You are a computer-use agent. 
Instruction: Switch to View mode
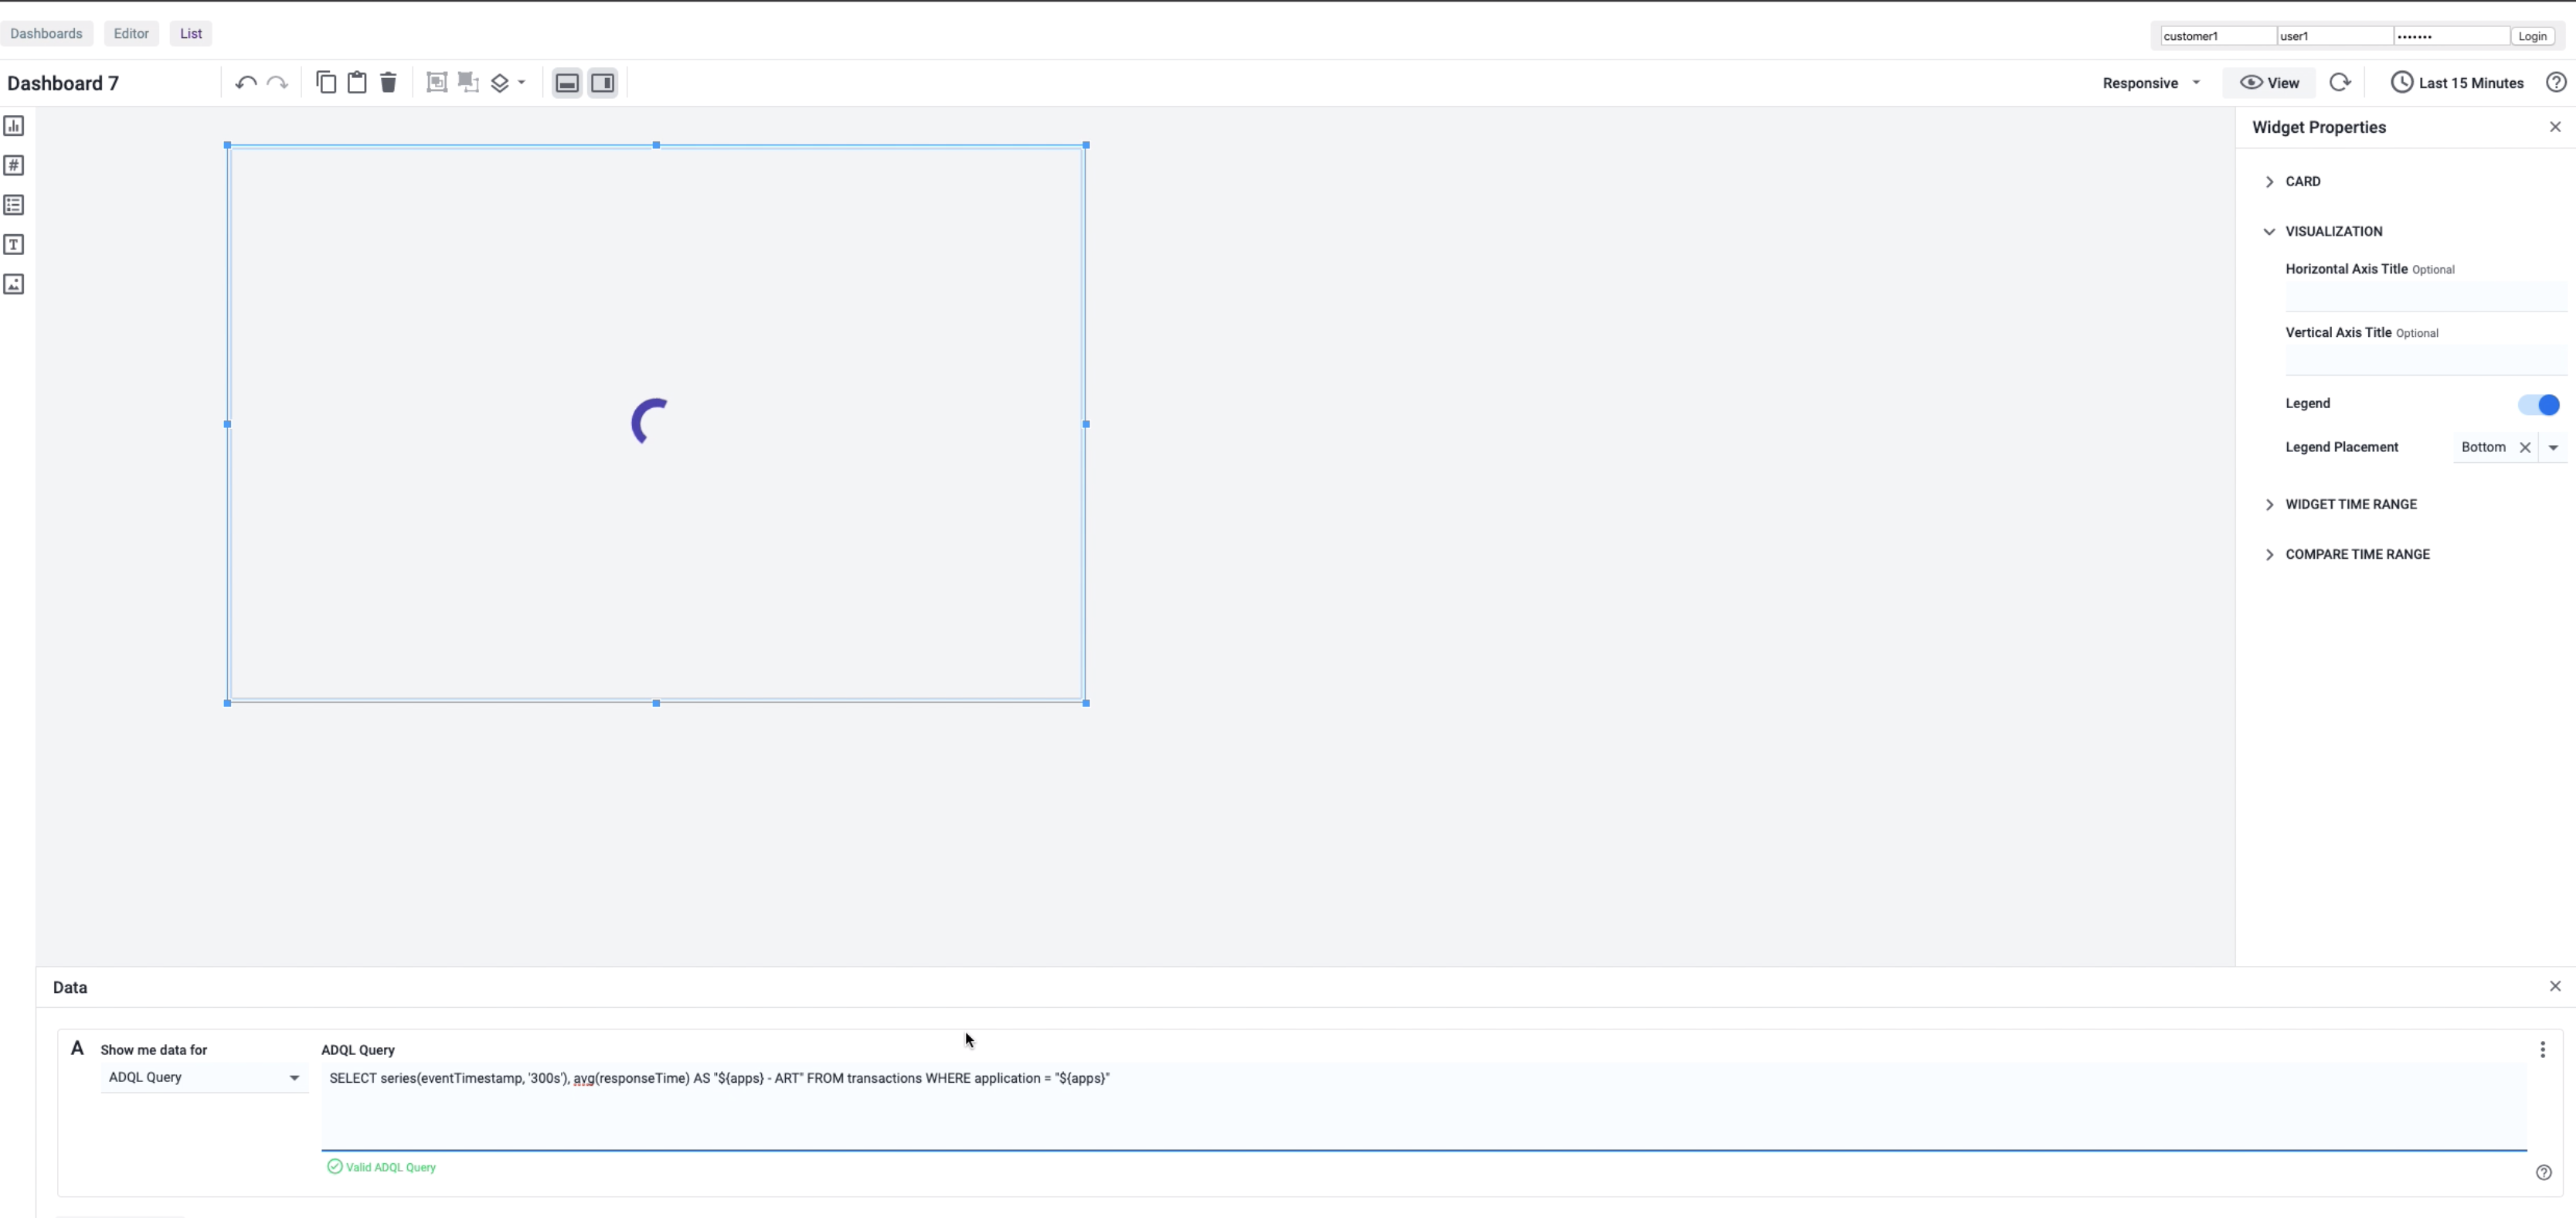tap(2269, 83)
